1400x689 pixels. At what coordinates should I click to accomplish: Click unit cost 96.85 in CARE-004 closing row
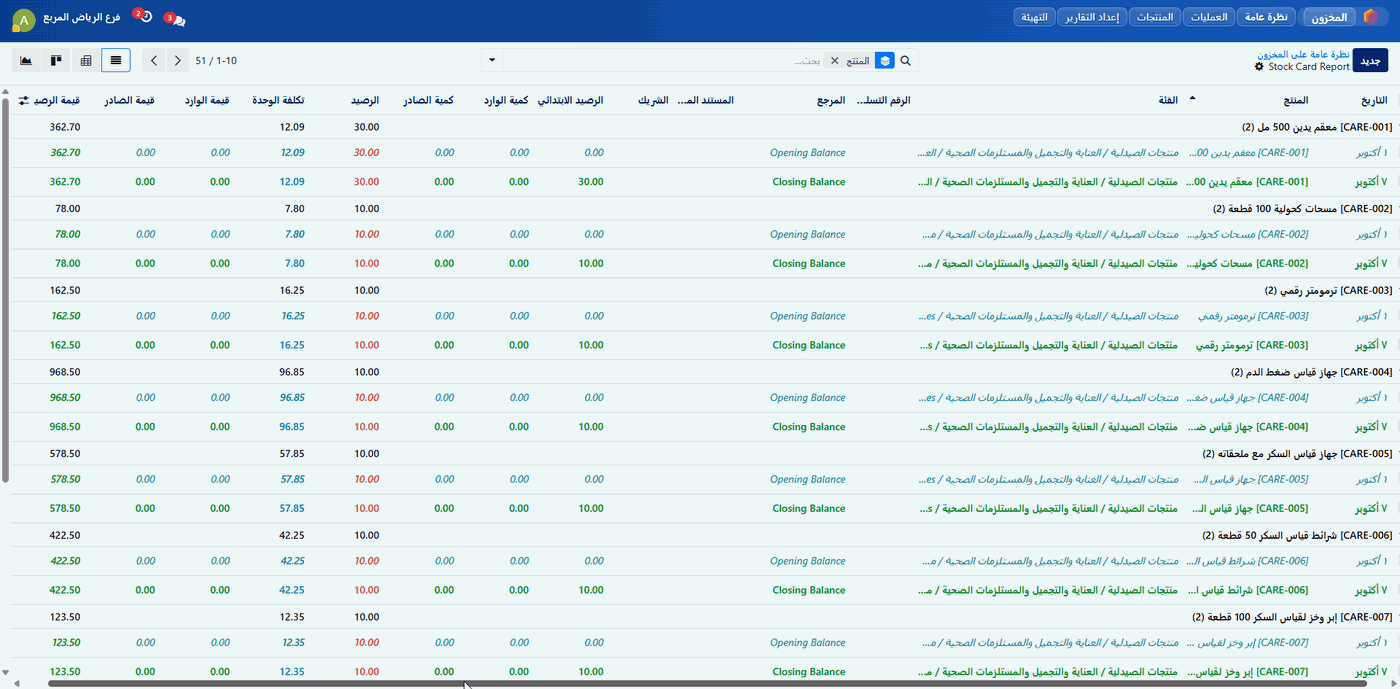[x=292, y=427]
